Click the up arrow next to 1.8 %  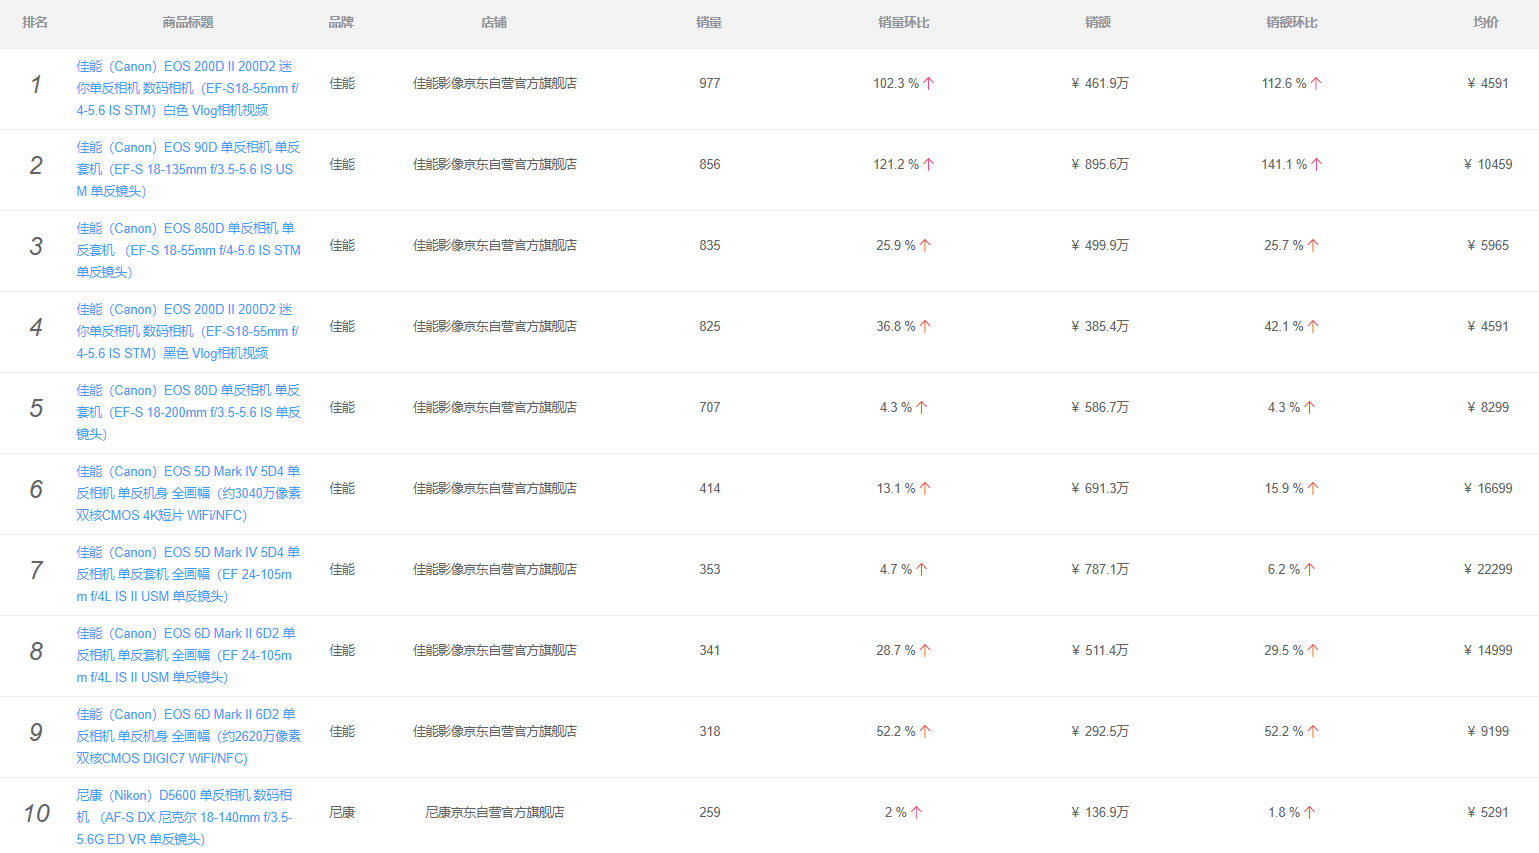(x=1310, y=813)
